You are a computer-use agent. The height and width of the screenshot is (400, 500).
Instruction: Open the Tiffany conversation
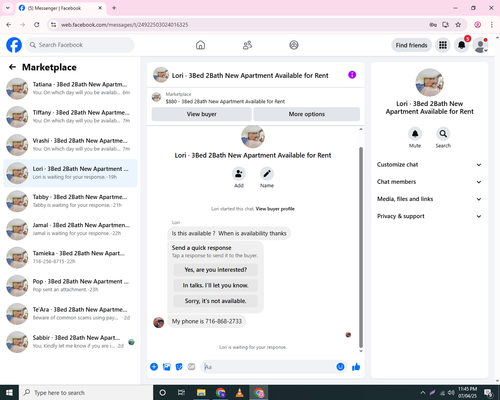(70, 117)
